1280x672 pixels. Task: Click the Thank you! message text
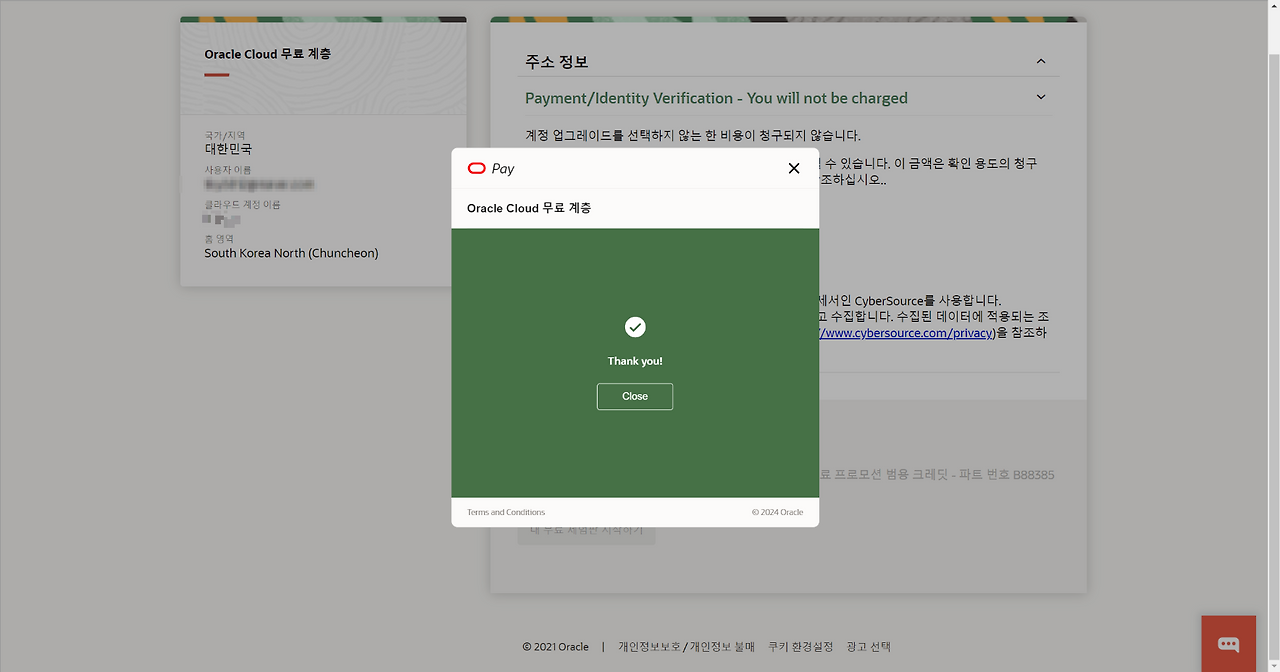[x=635, y=361]
